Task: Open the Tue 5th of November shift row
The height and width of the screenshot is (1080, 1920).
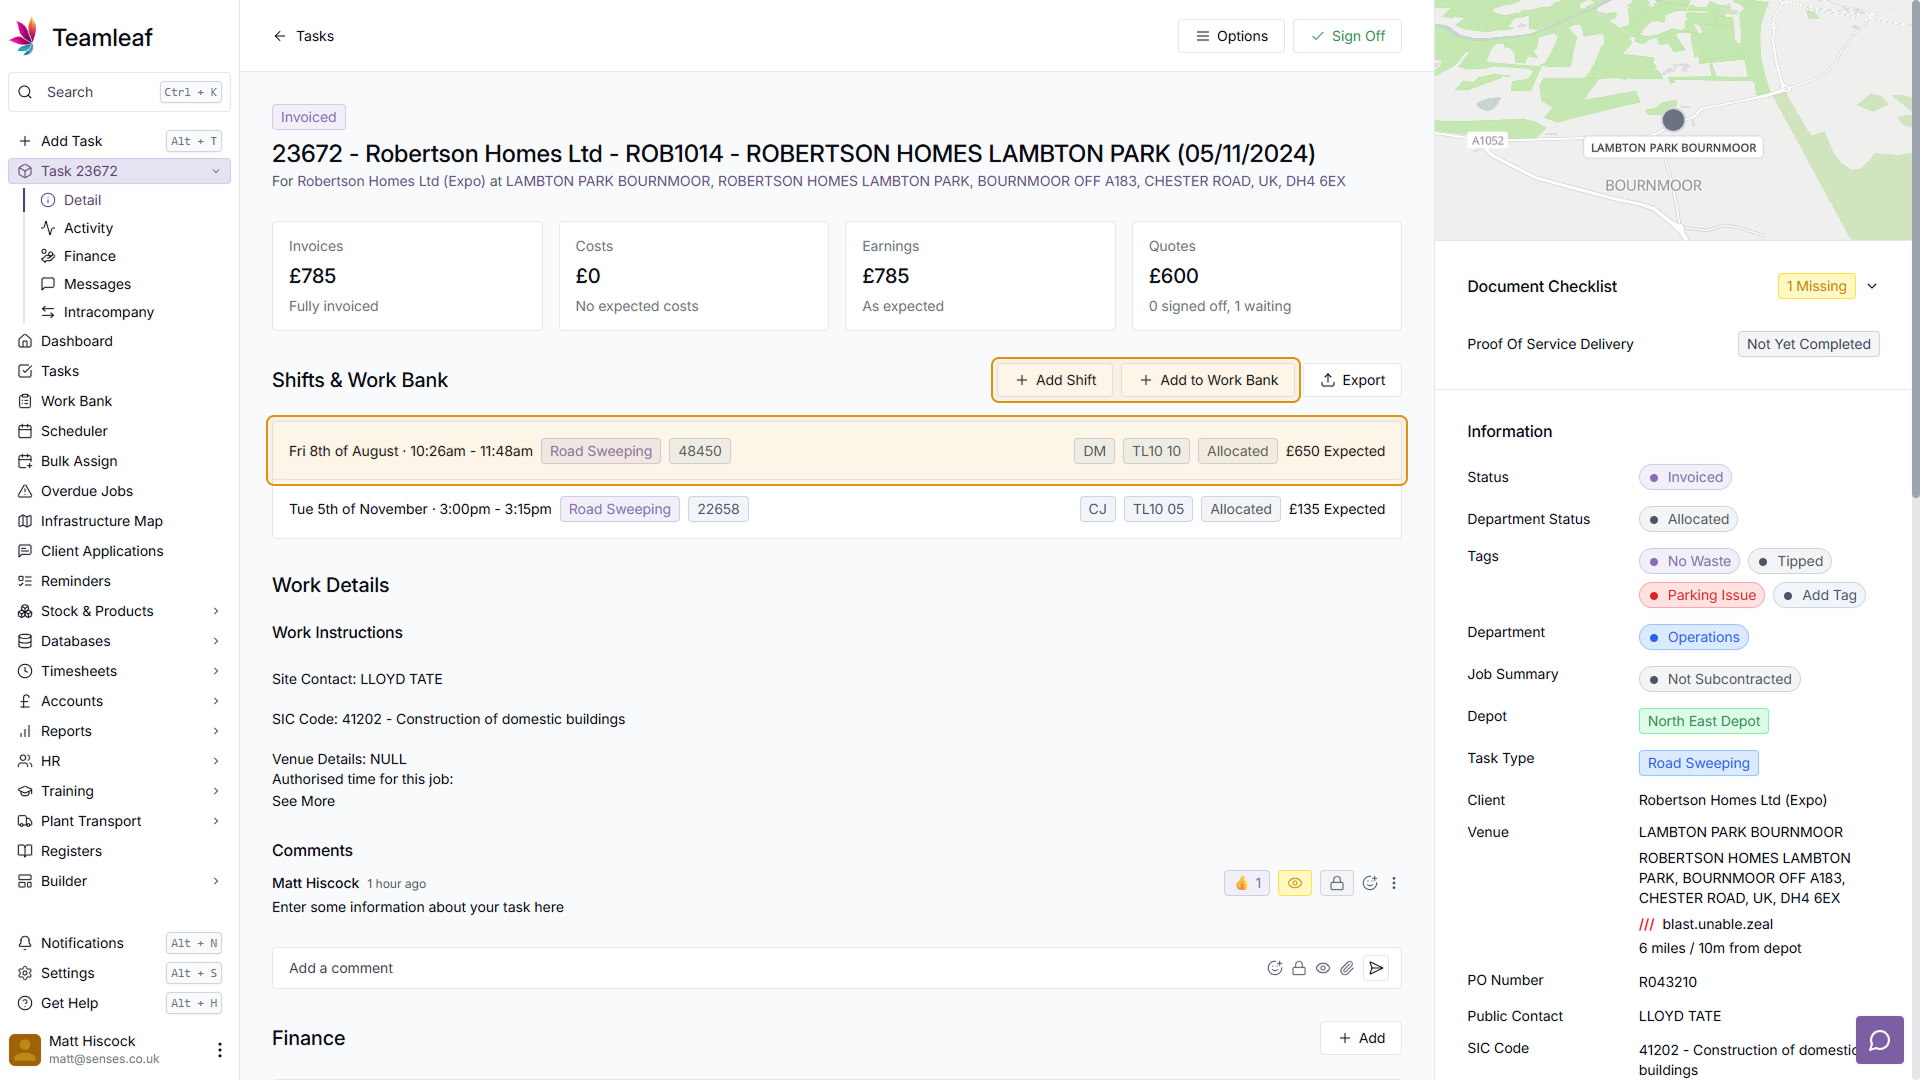Action: click(837, 509)
